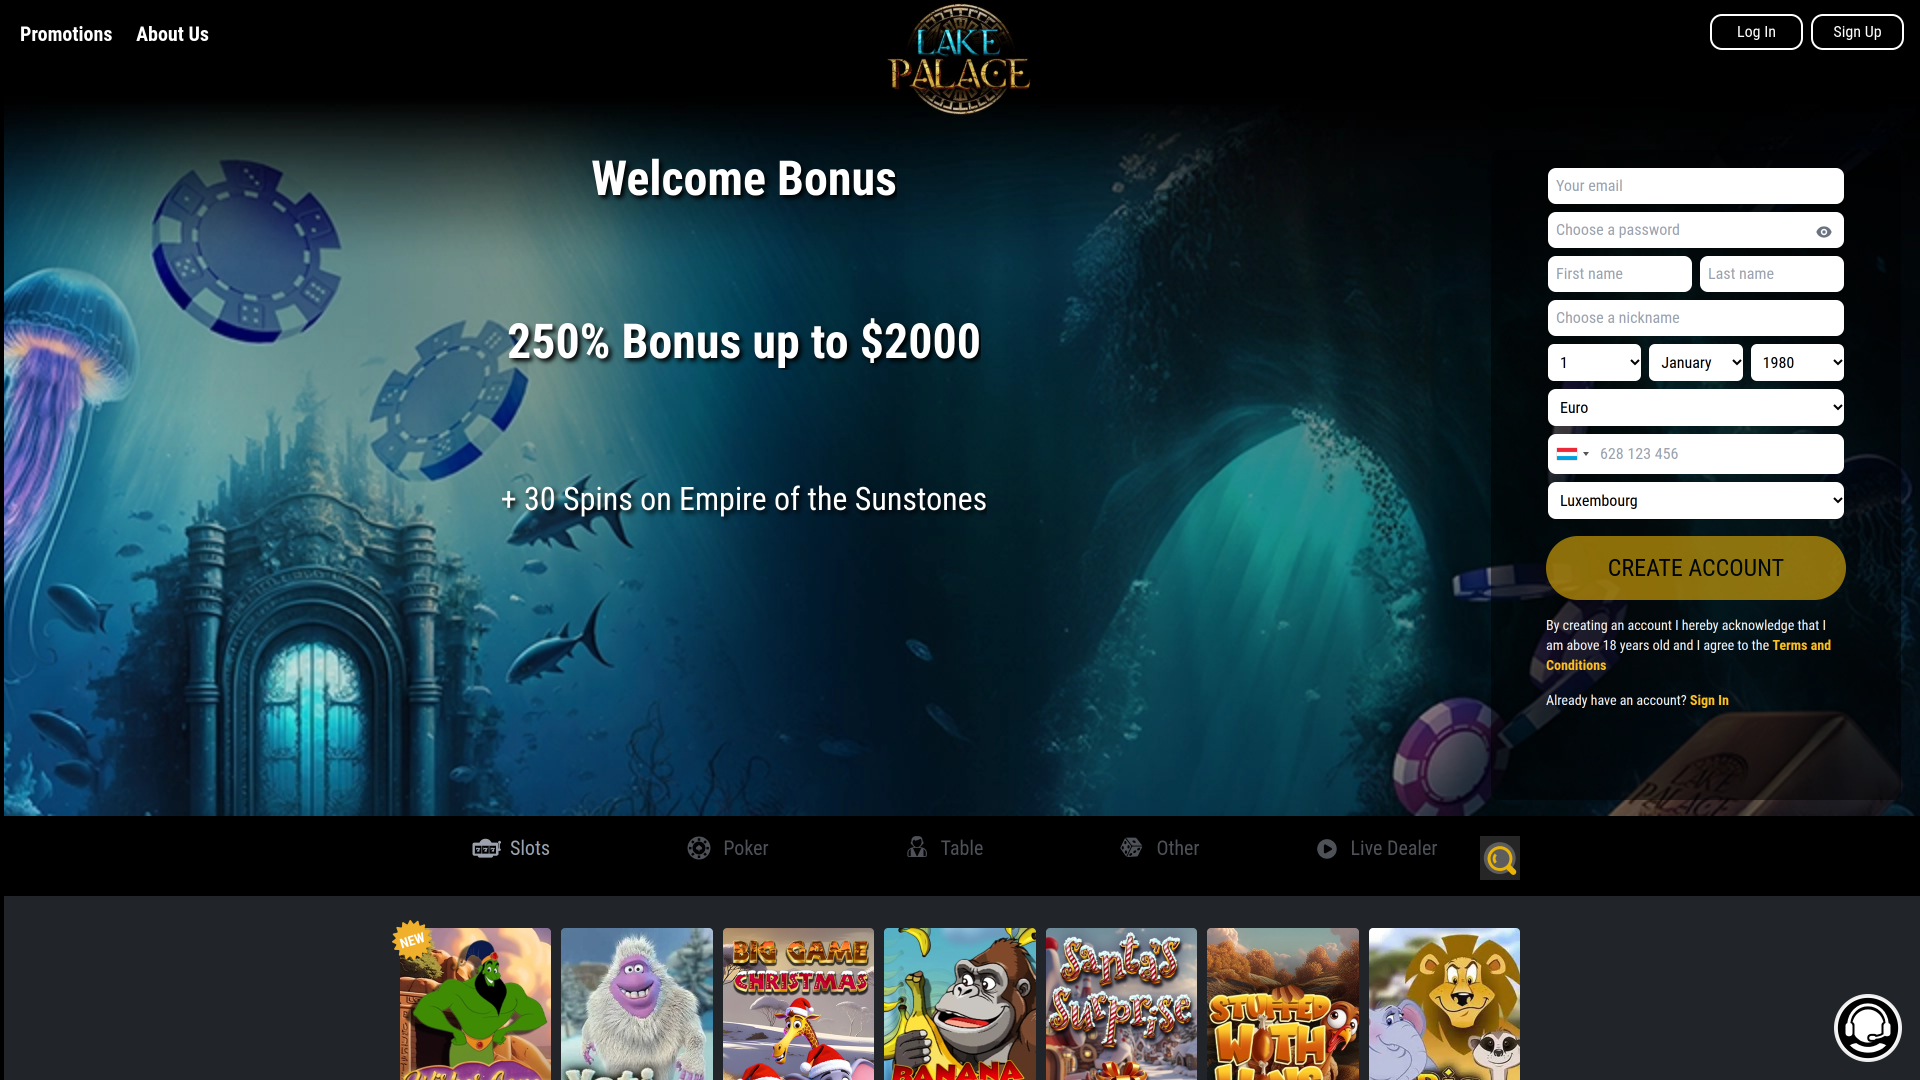Viewport: 1920px width, 1080px height.
Task: Select the Slots machine icon
Action: (x=486, y=848)
